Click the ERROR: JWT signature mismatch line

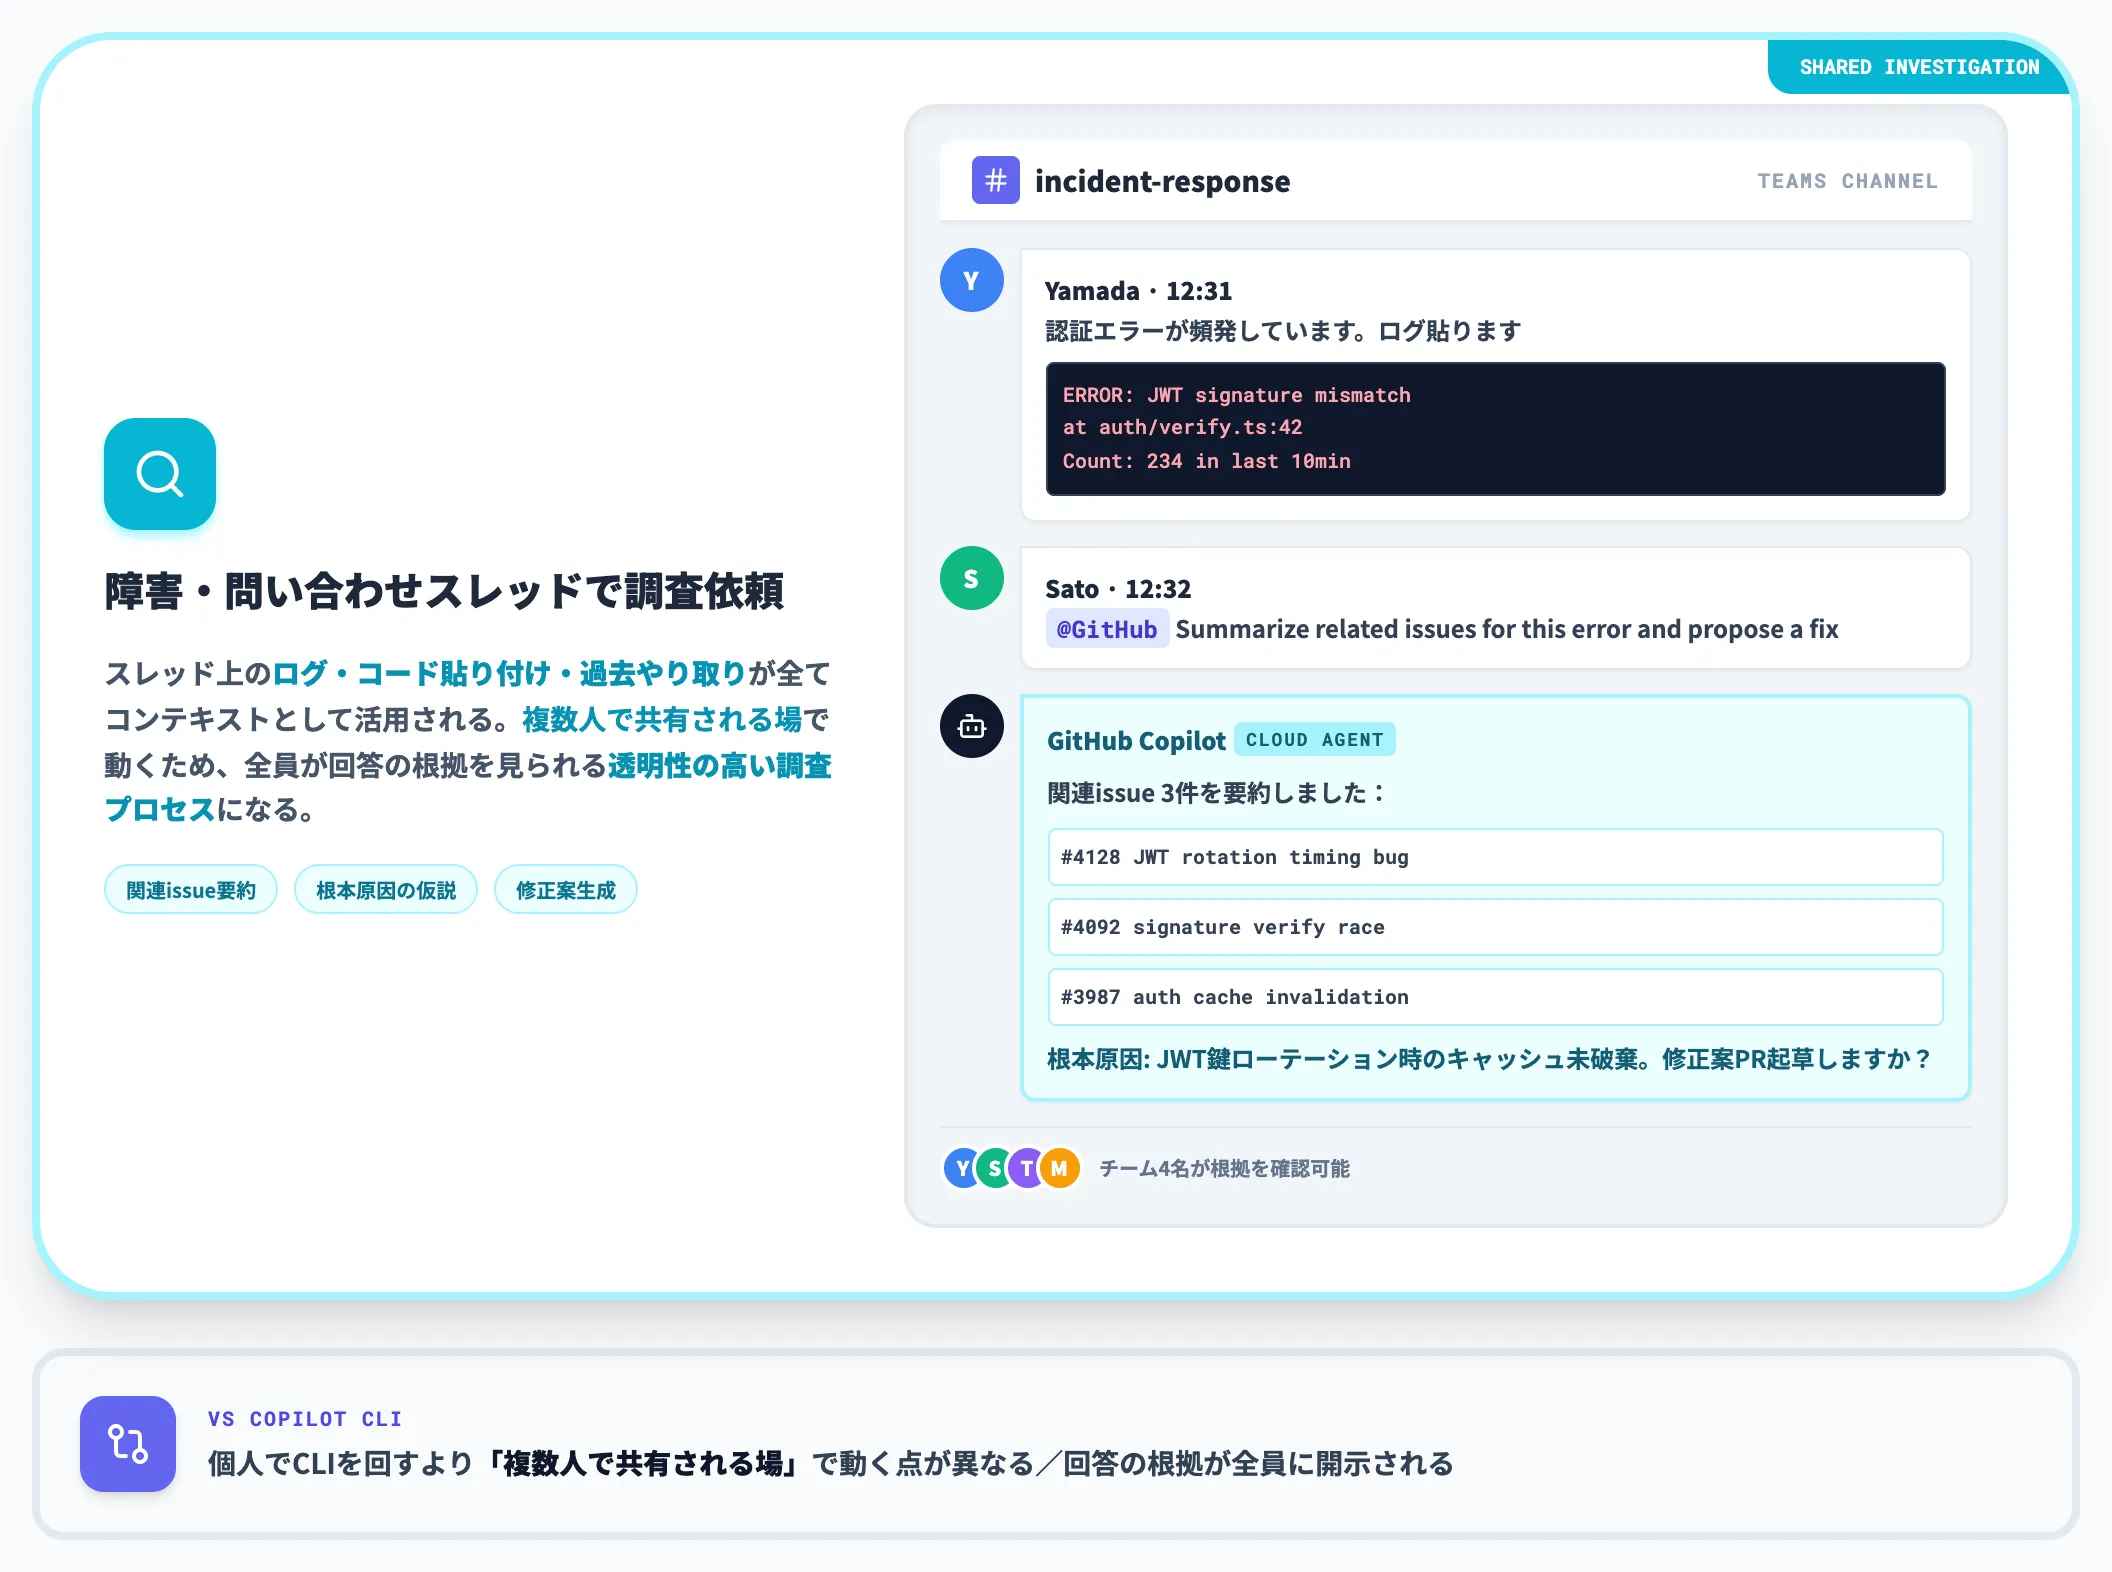click(x=1236, y=395)
